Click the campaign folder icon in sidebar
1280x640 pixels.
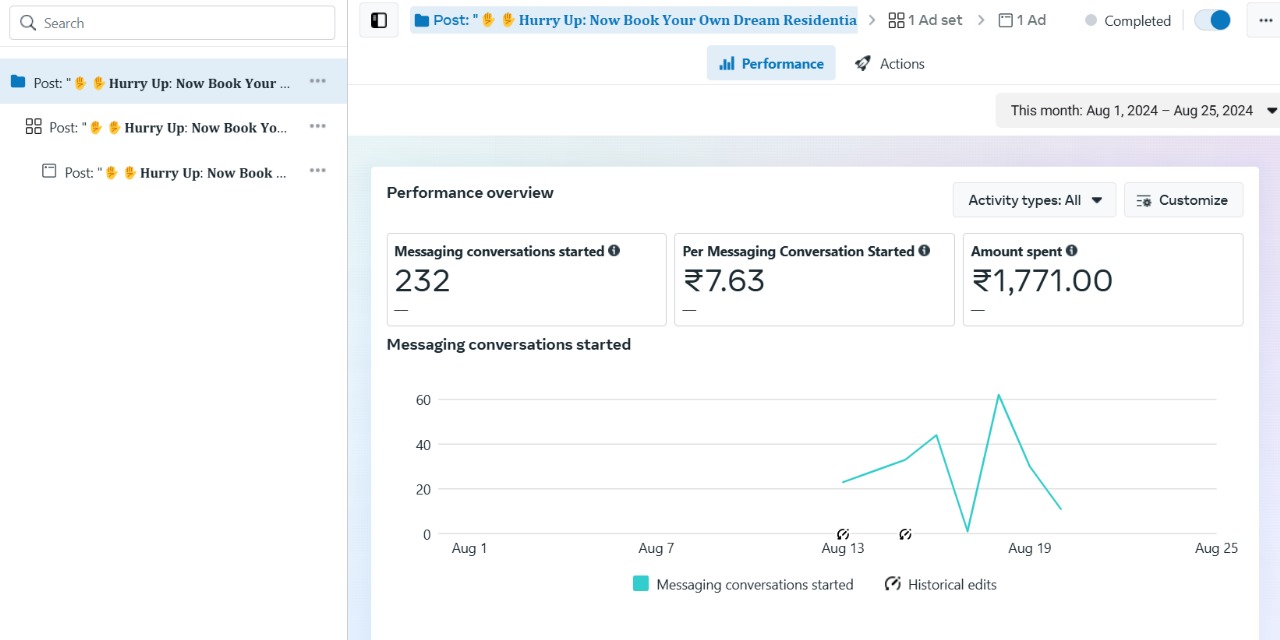point(18,82)
